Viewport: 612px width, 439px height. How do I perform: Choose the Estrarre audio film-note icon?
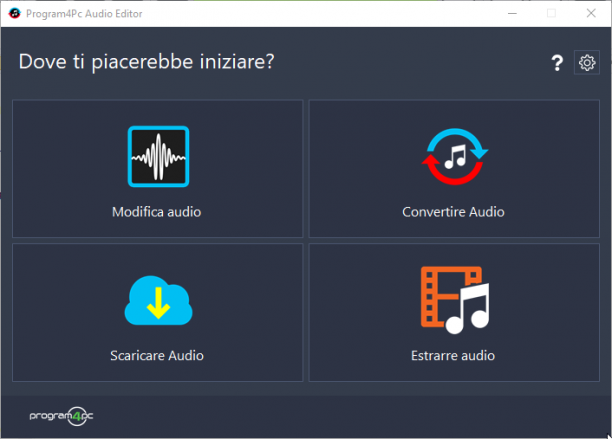tap(455, 300)
